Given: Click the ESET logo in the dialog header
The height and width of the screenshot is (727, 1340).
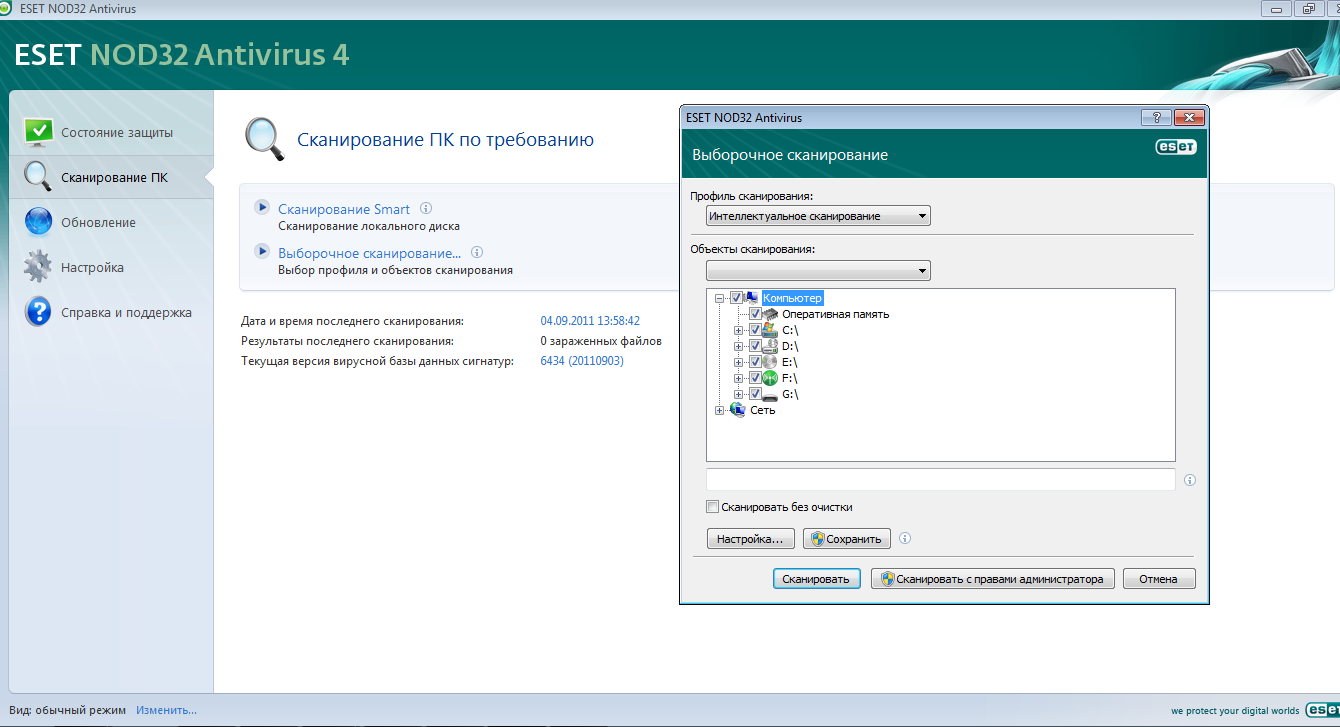Looking at the screenshot, I should tap(1176, 147).
